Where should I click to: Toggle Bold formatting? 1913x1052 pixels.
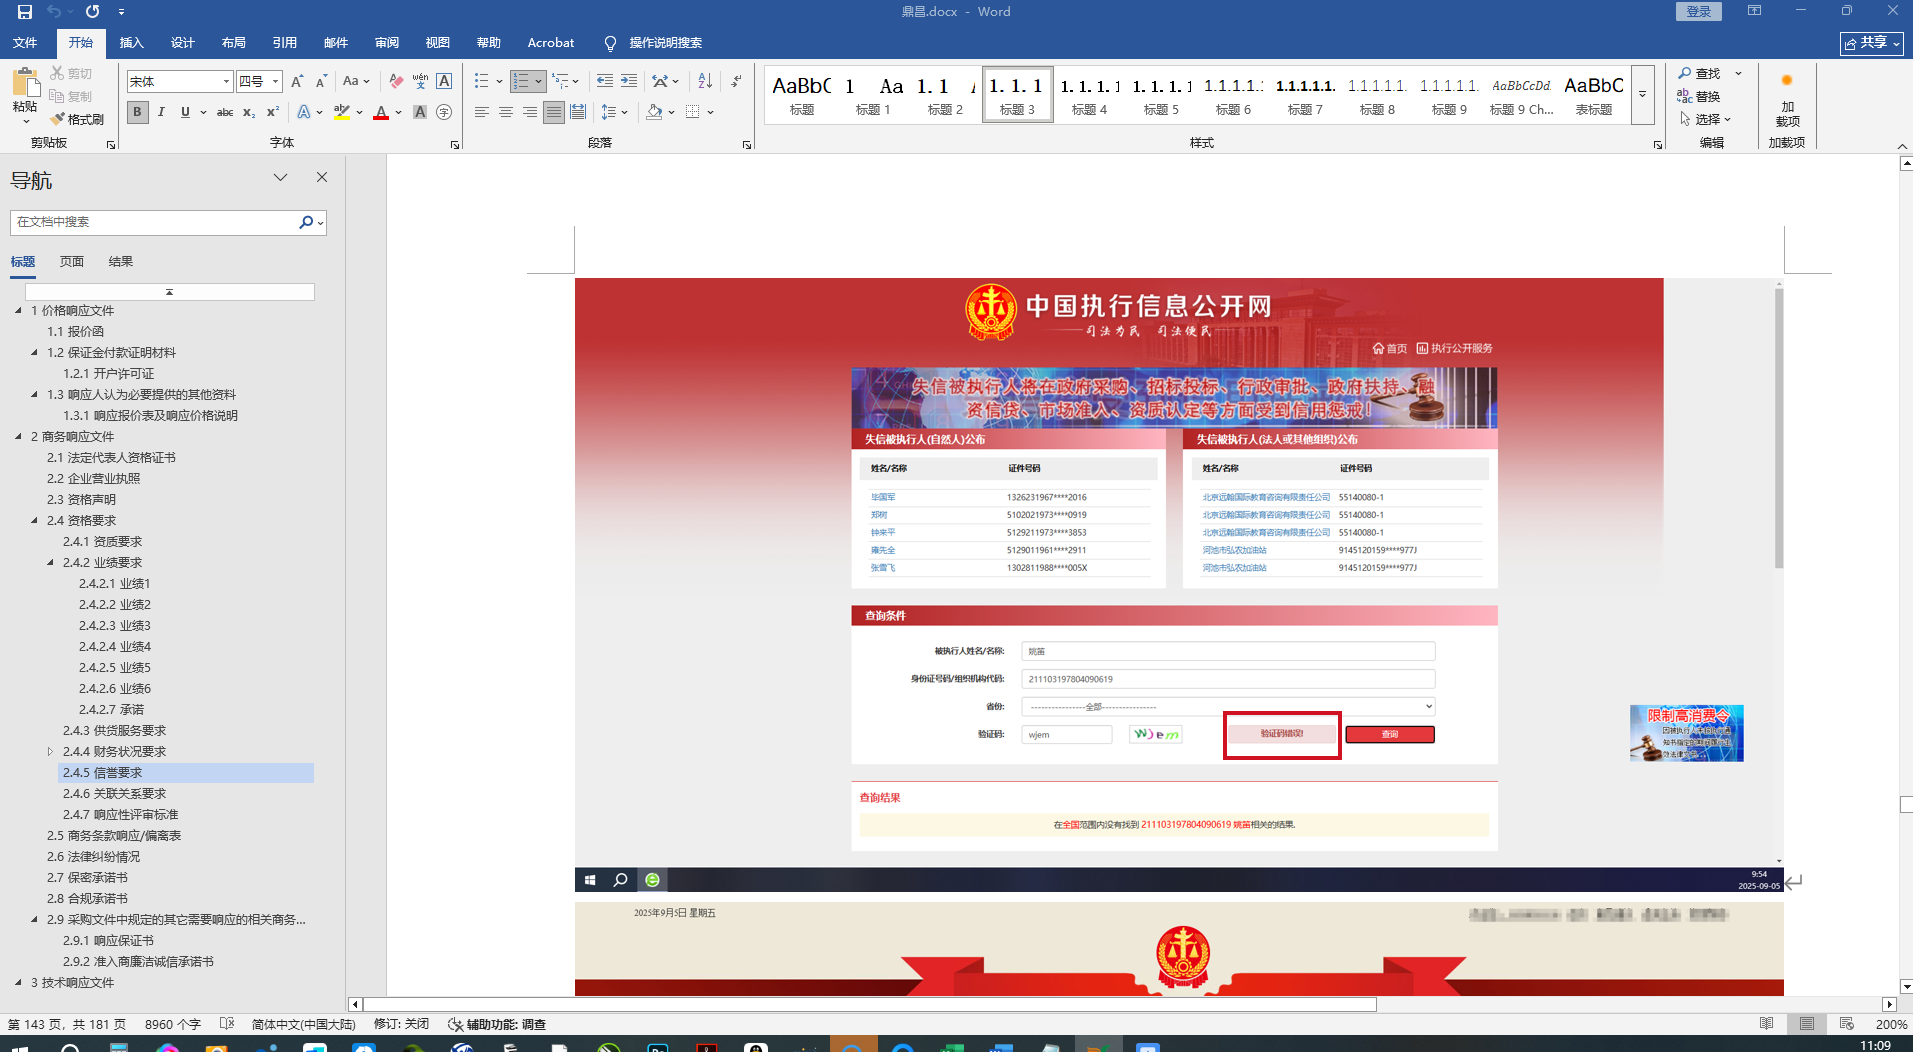point(137,112)
